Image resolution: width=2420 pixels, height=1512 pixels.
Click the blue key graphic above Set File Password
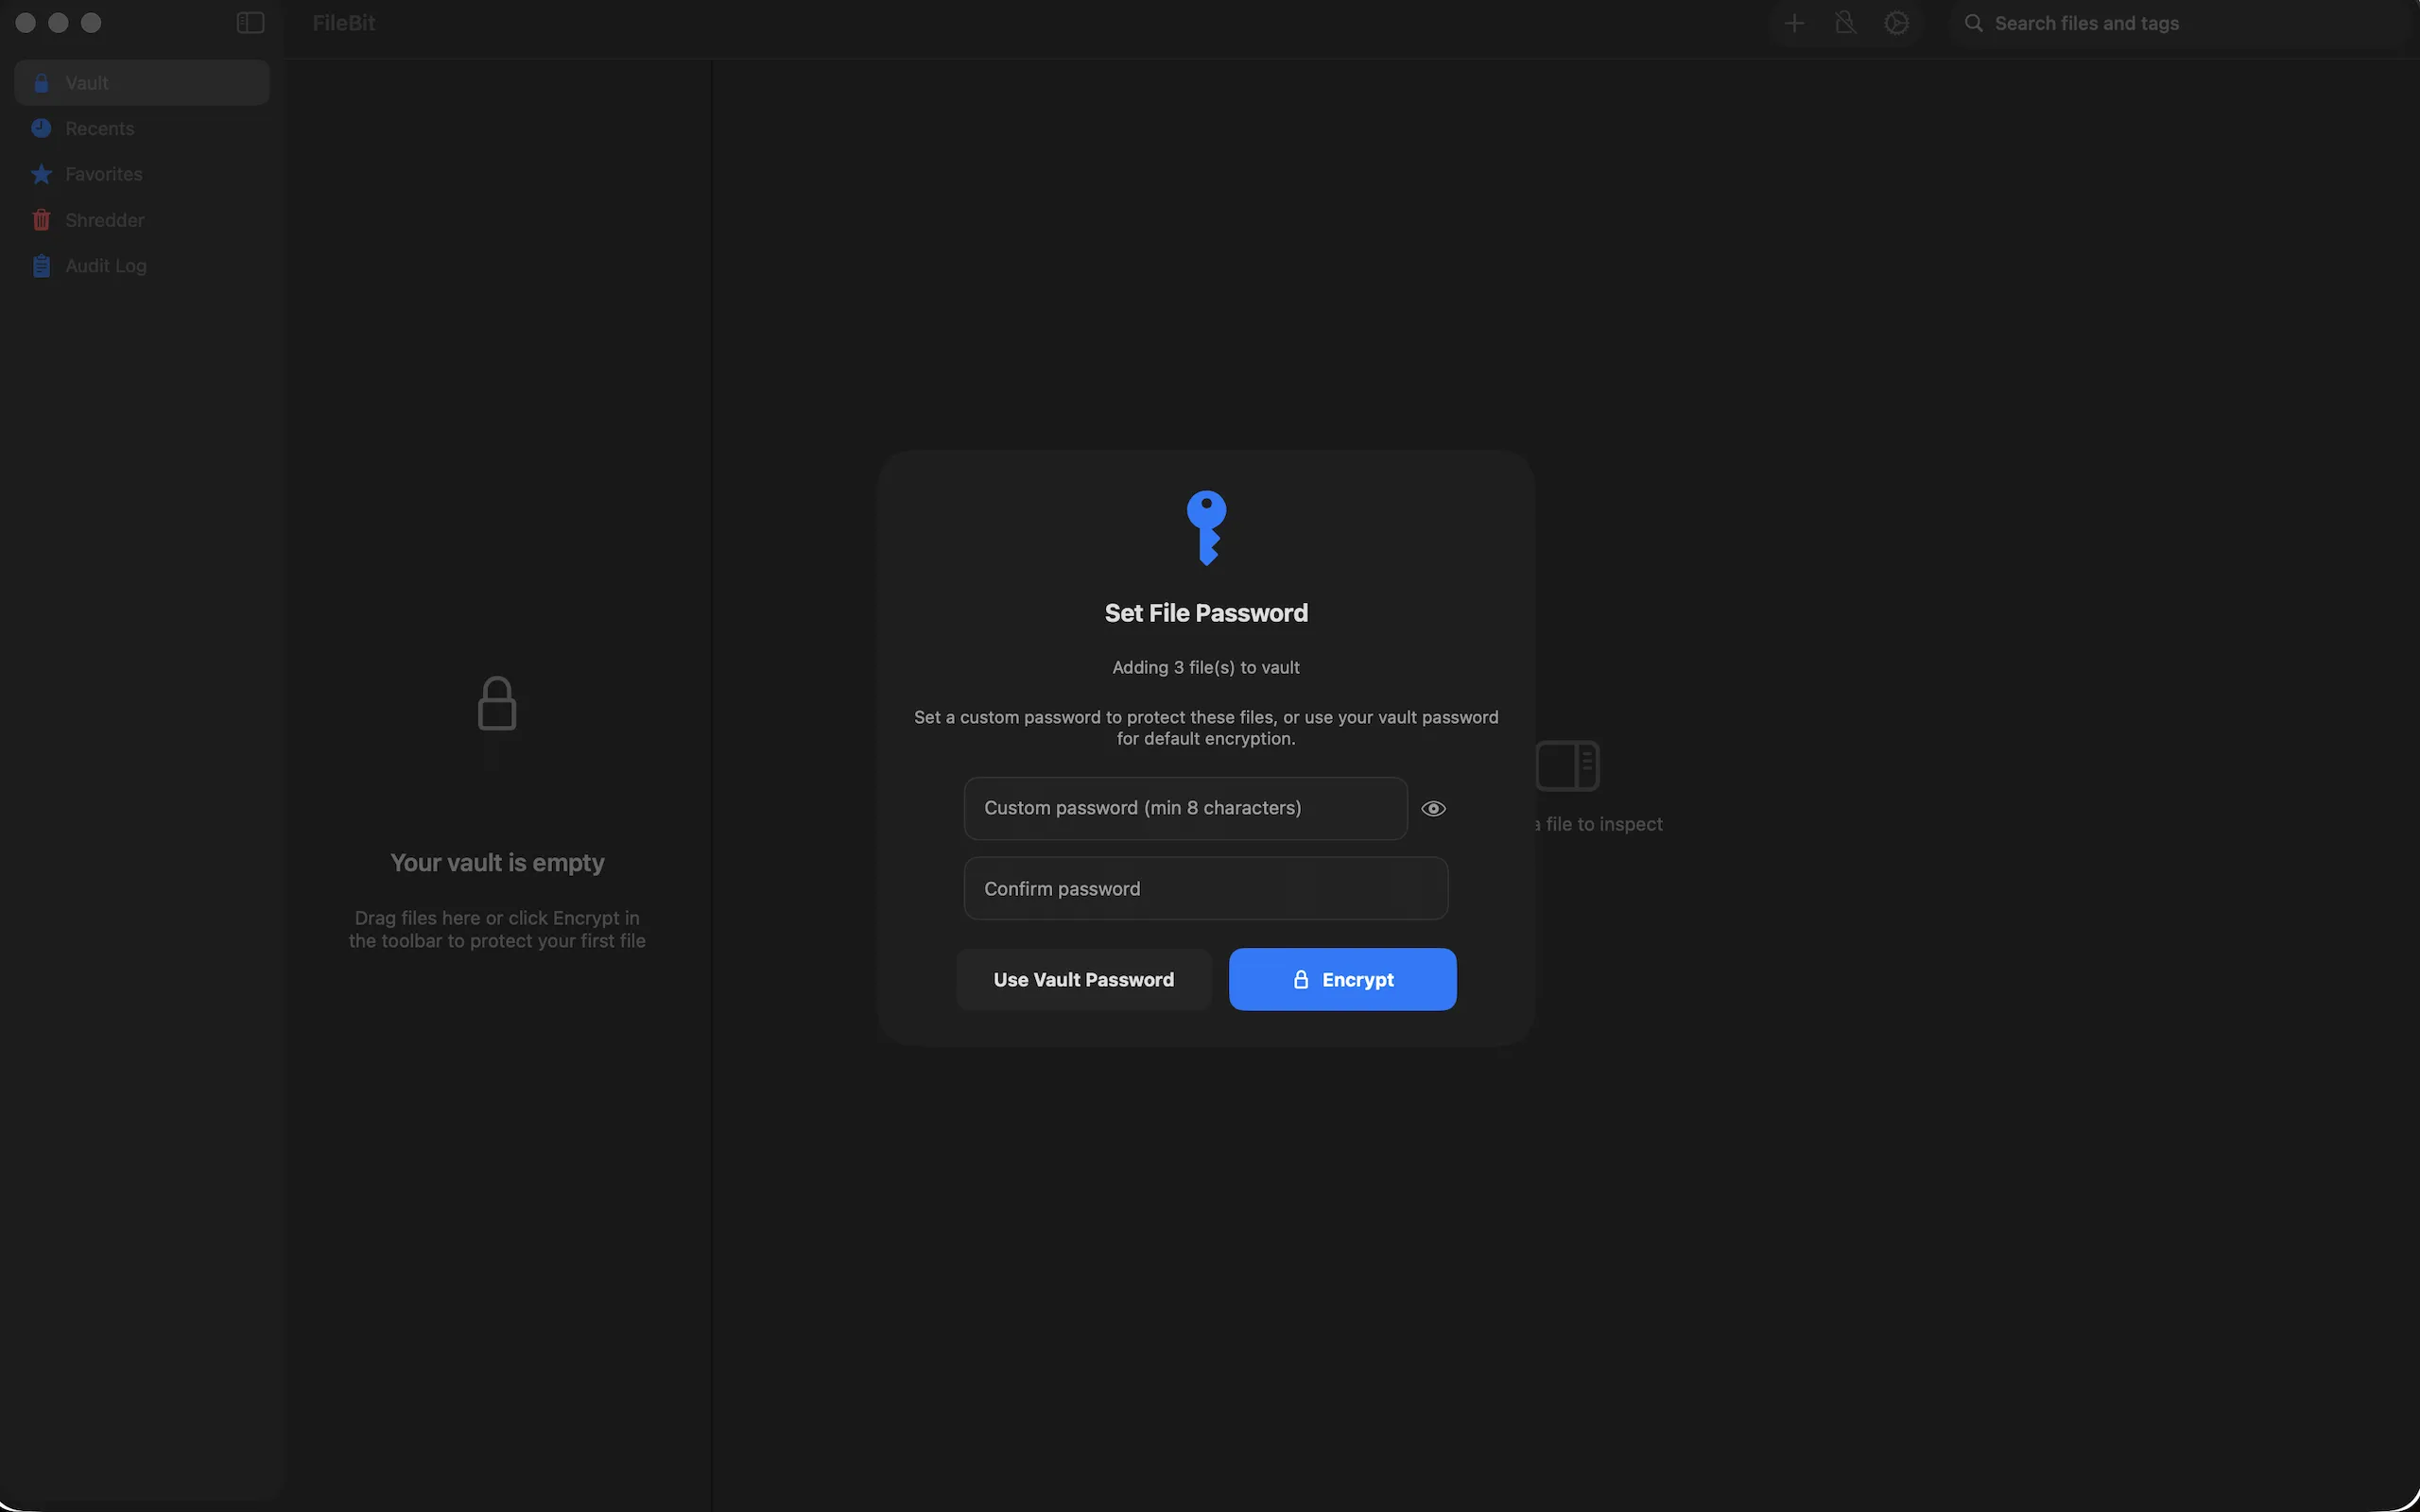pyautogui.click(x=1206, y=526)
